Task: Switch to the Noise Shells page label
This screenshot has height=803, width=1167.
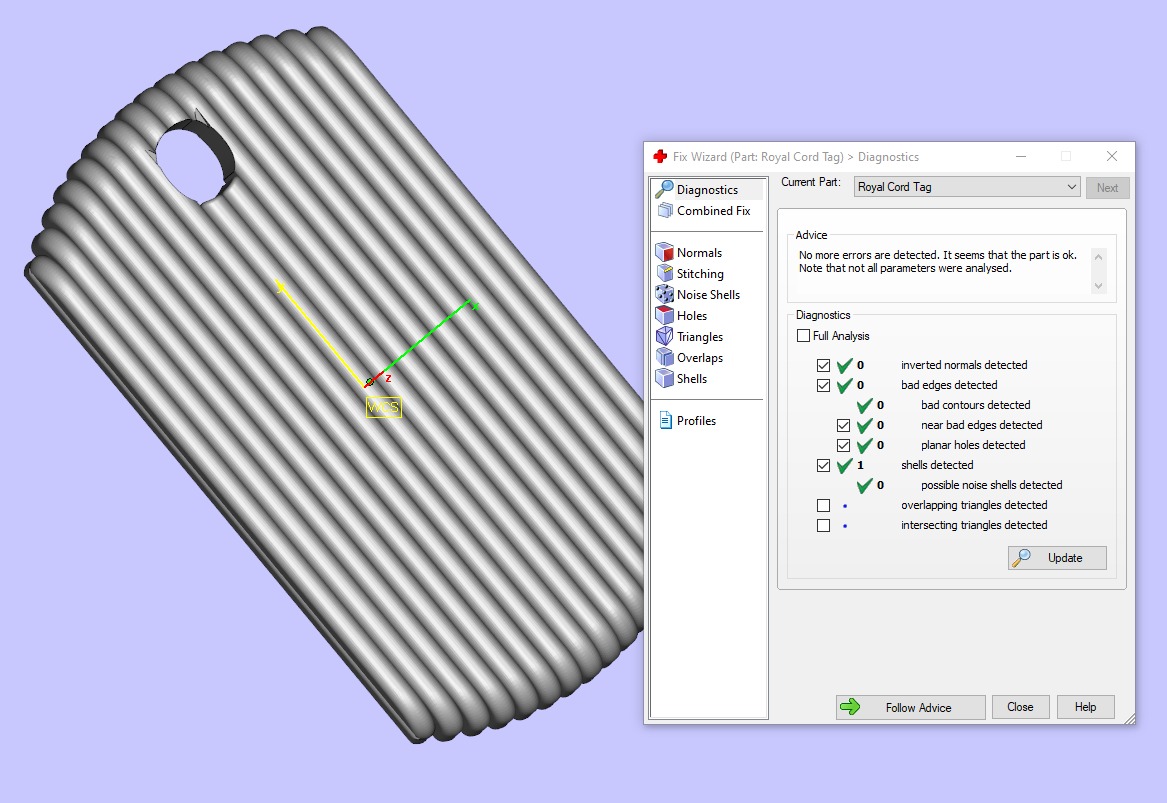Action: click(x=708, y=295)
